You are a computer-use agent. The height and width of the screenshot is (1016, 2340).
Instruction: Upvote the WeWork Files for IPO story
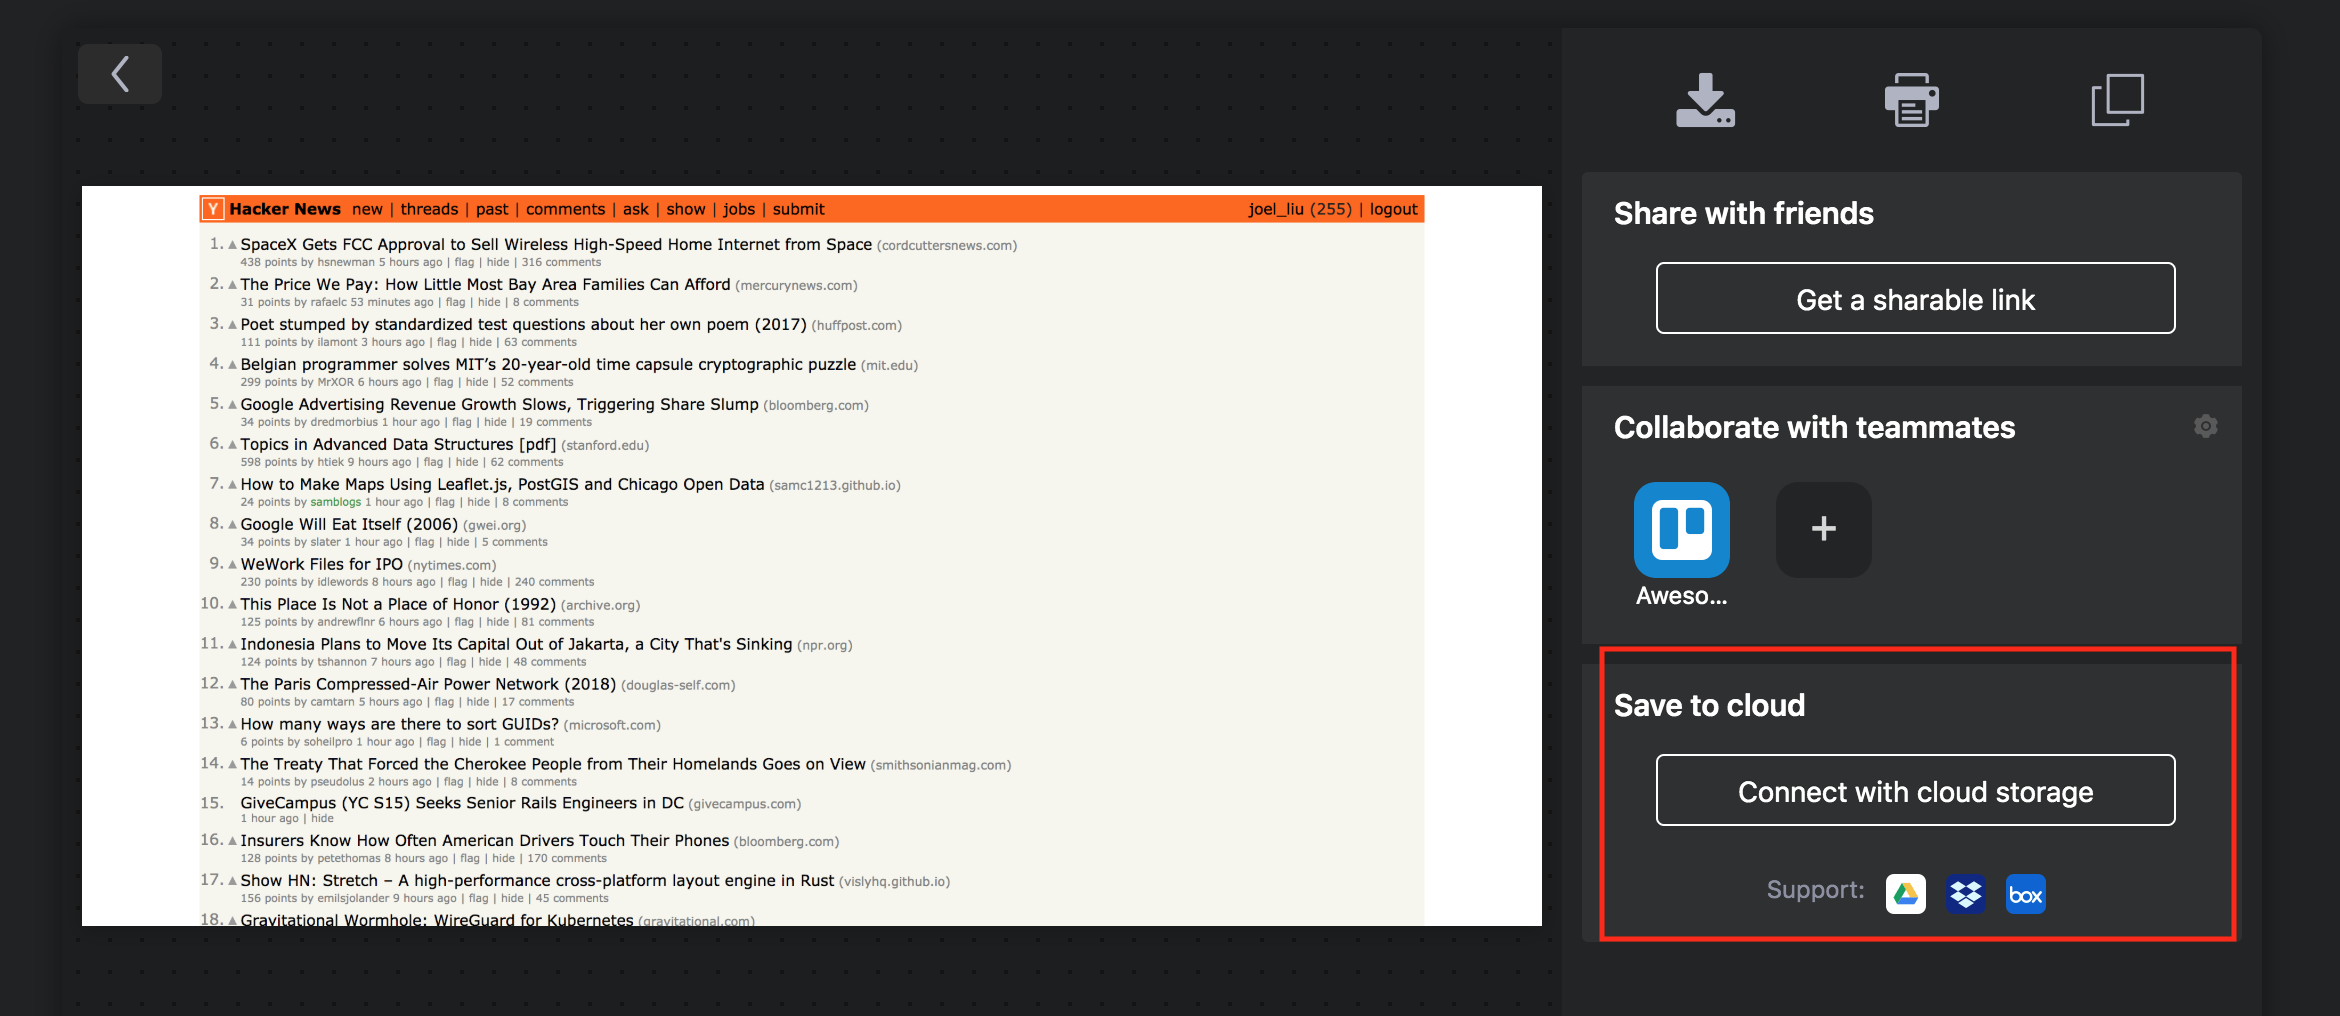[x=231, y=563]
